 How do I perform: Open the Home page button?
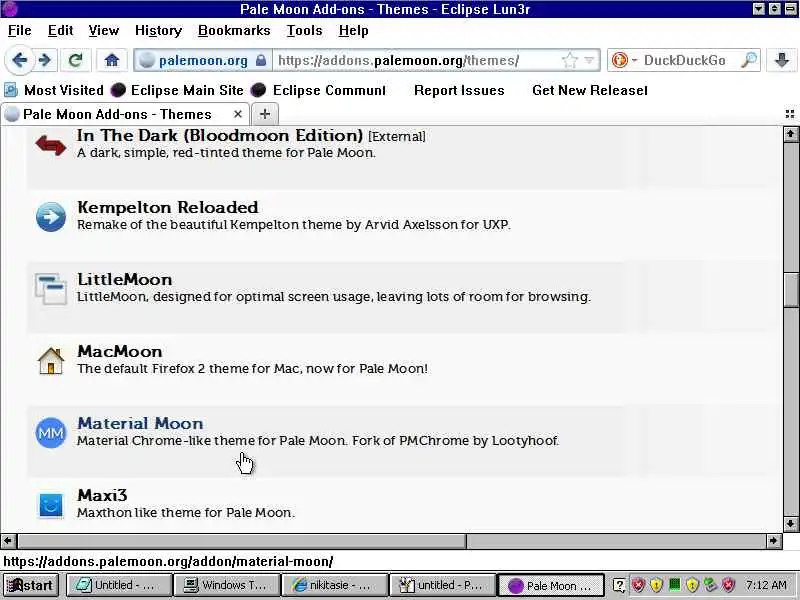click(111, 60)
